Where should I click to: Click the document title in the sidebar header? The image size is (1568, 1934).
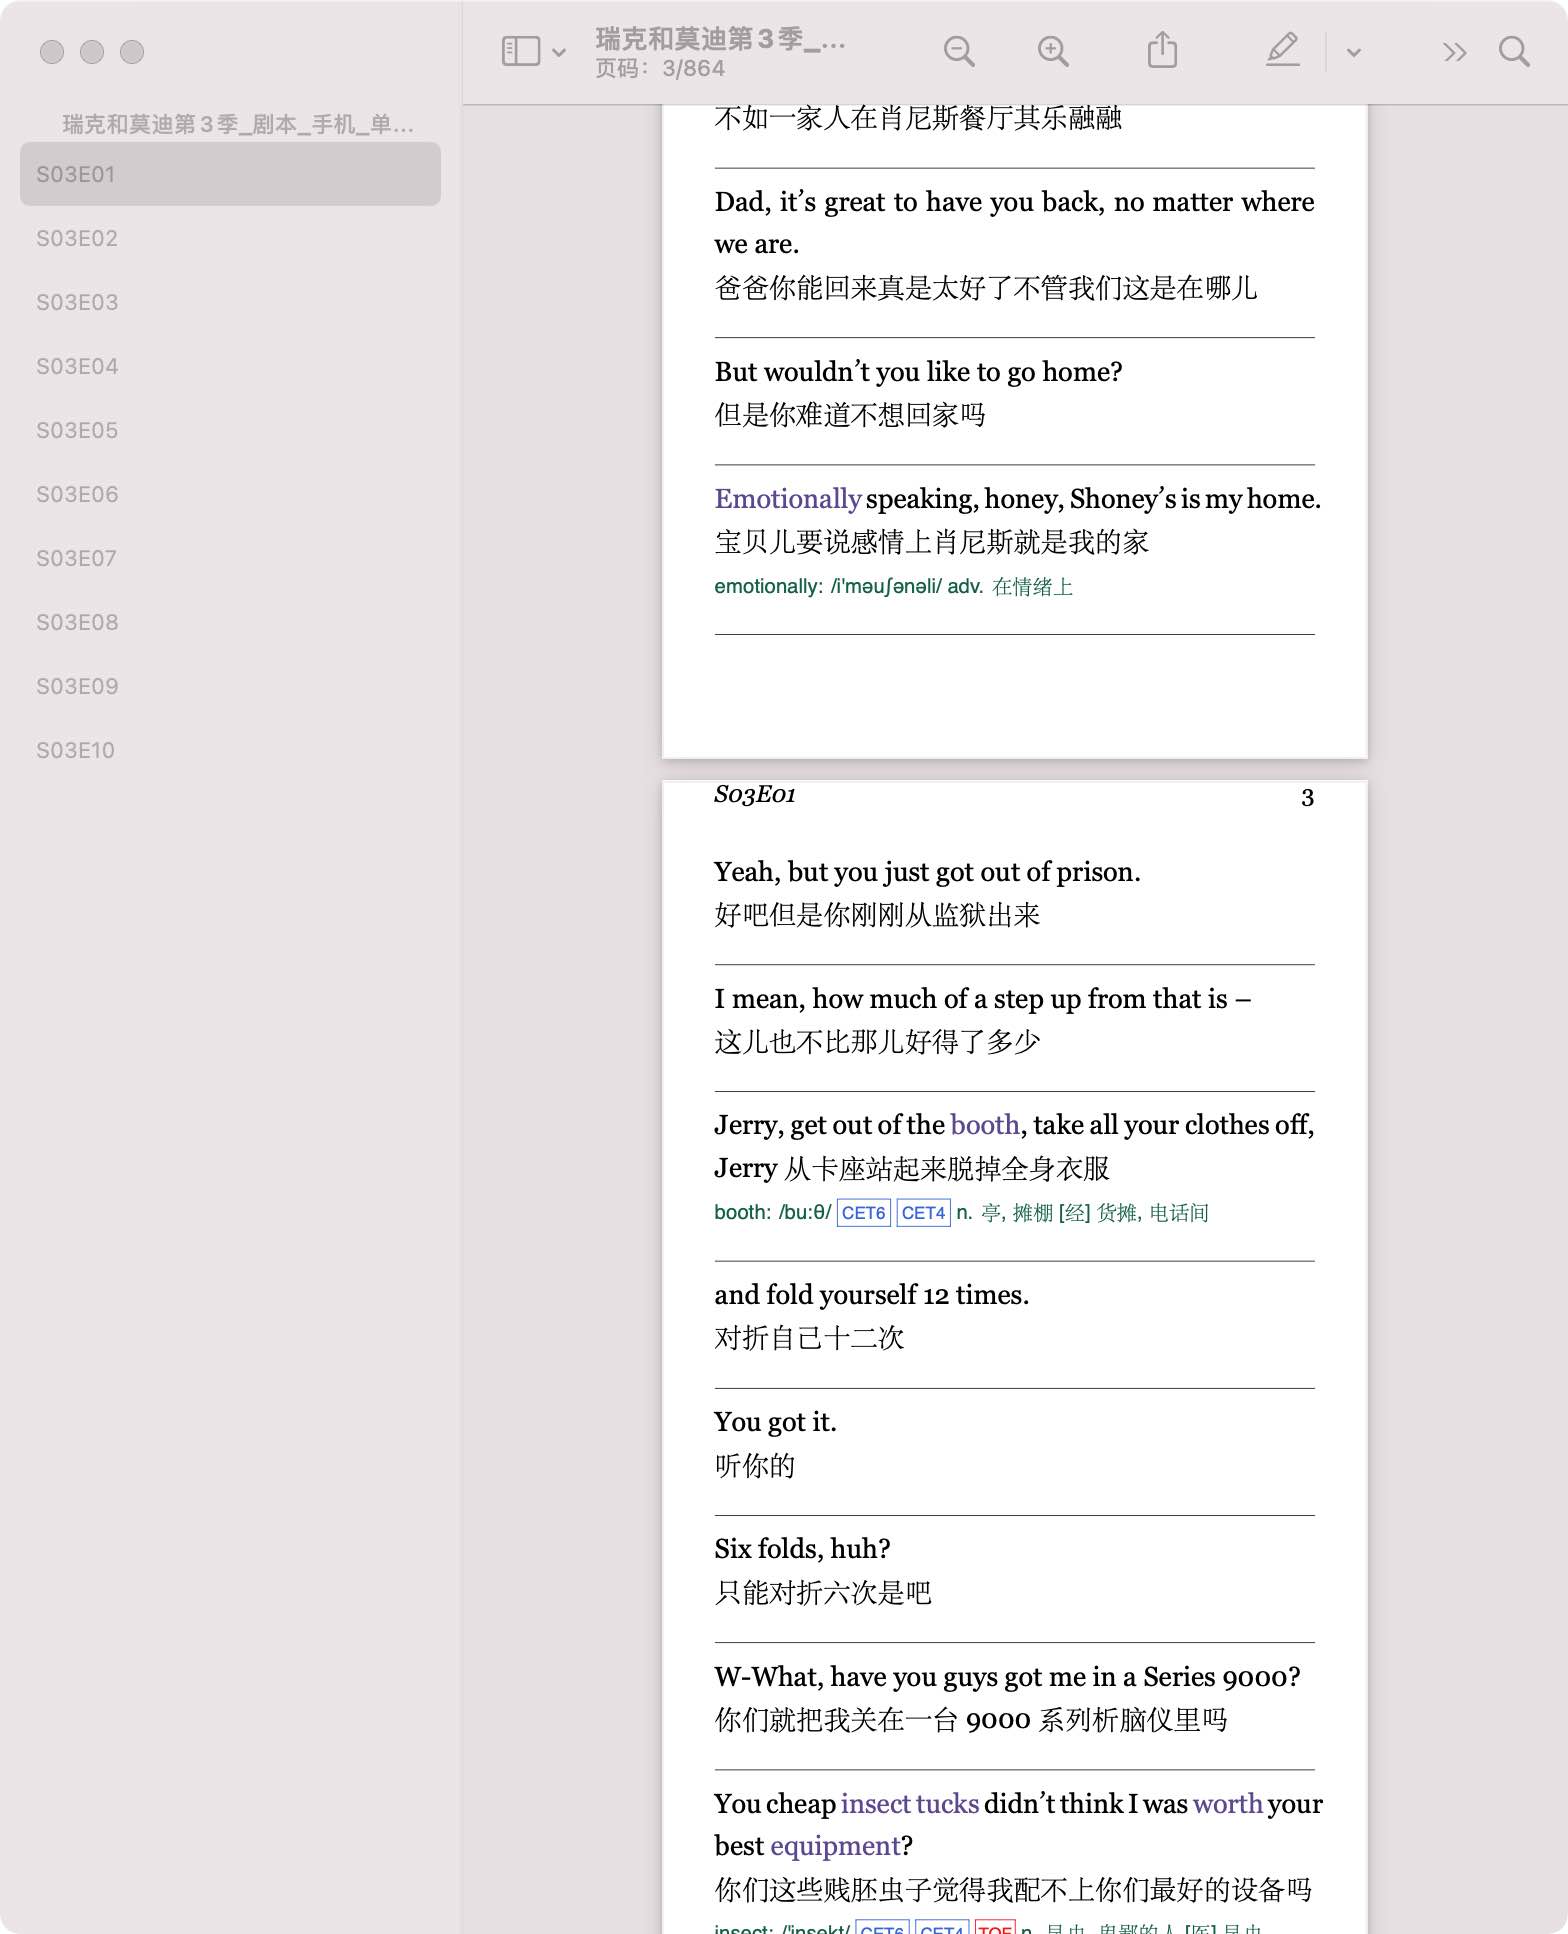(238, 124)
